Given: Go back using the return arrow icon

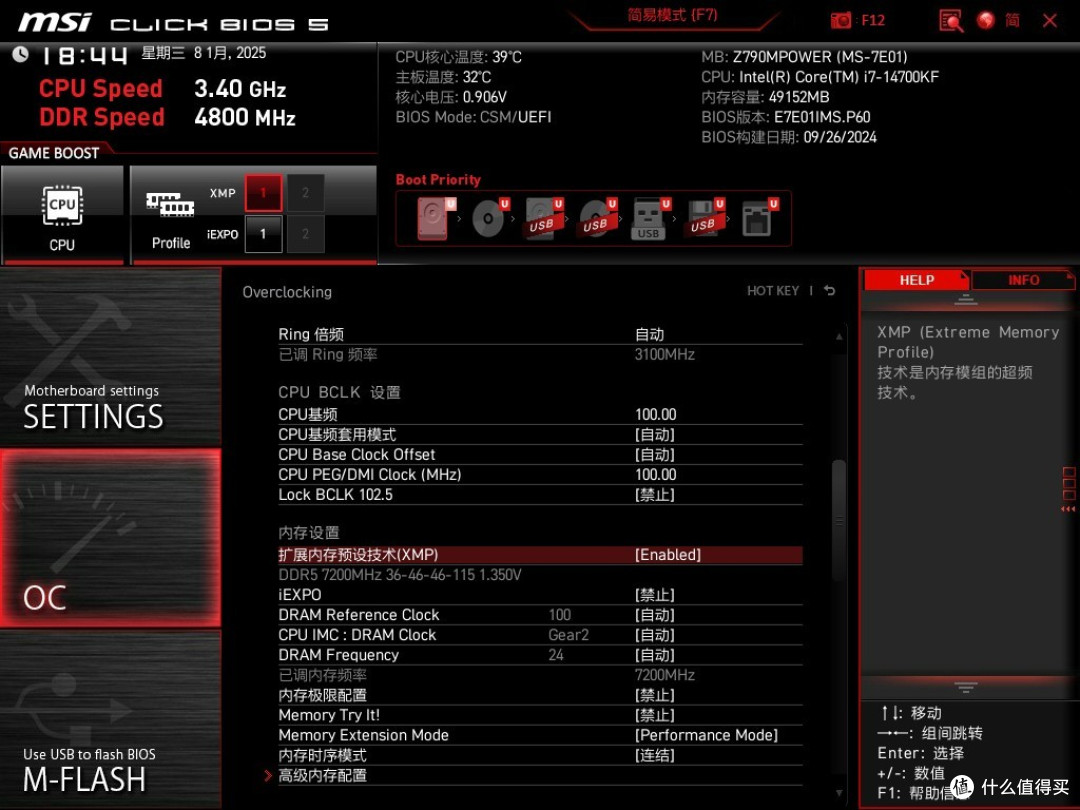Looking at the screenshot, I should (x=830, y=291).
